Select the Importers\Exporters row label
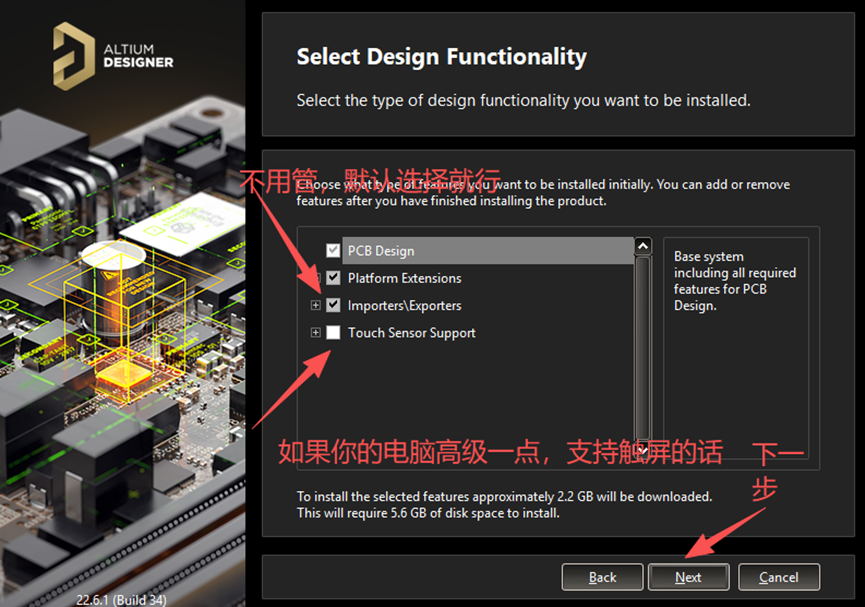 (x=404, y=306)
